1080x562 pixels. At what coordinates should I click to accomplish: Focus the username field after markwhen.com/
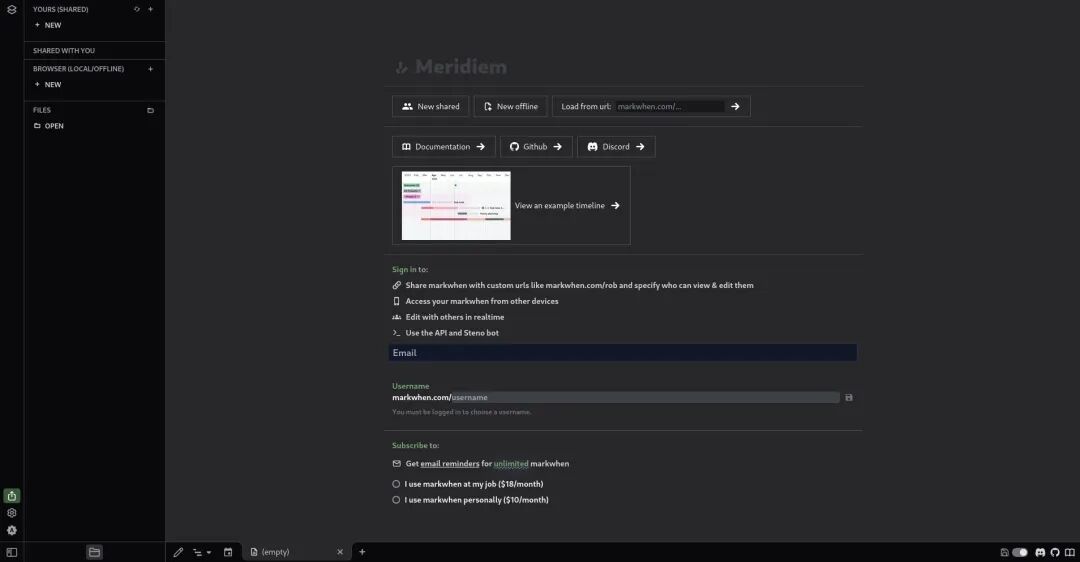[x=645, y=397]
